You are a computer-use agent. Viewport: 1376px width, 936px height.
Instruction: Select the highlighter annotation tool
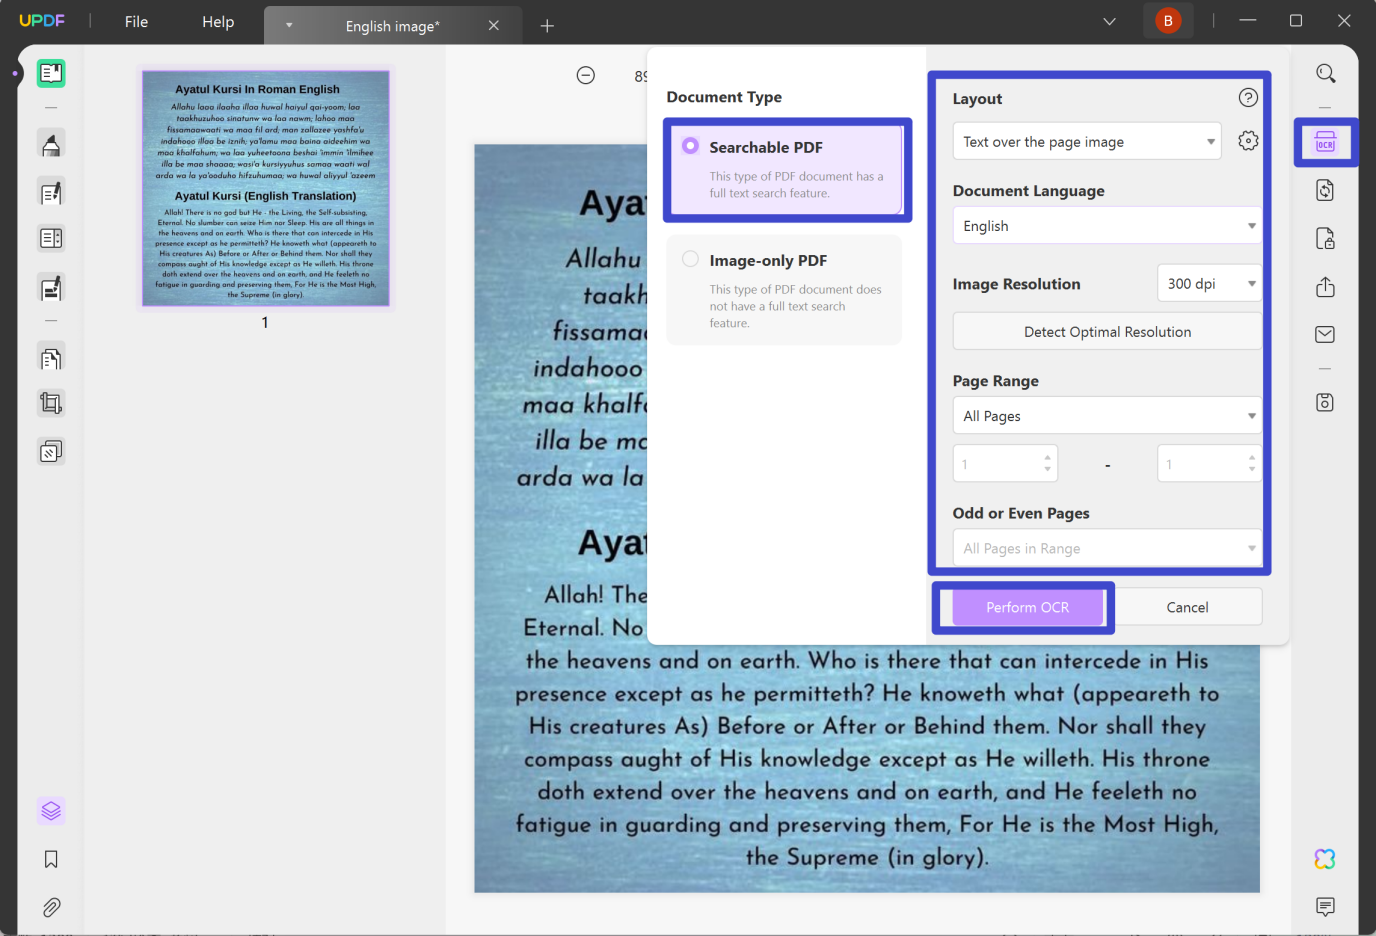pos(51,143)
